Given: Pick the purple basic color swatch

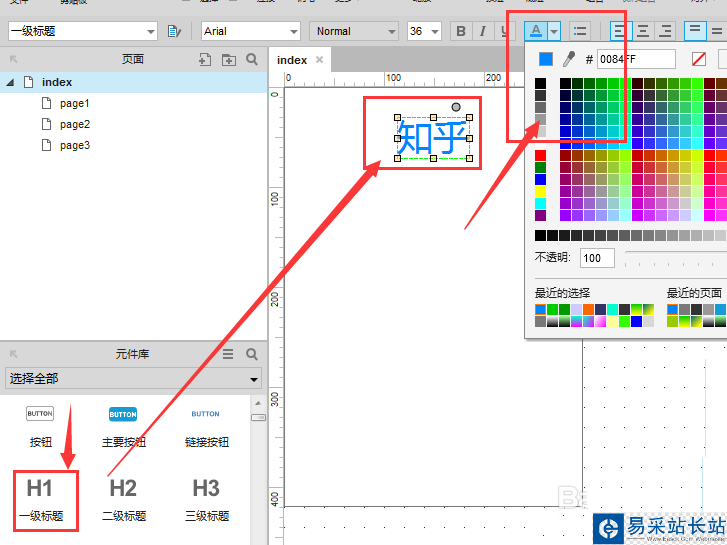Looking at the screenshot, I should [x=541, y=215].
